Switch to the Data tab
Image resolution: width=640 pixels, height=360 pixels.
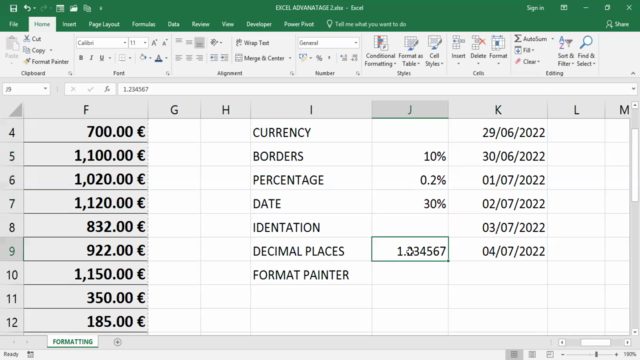coord(173,24)
